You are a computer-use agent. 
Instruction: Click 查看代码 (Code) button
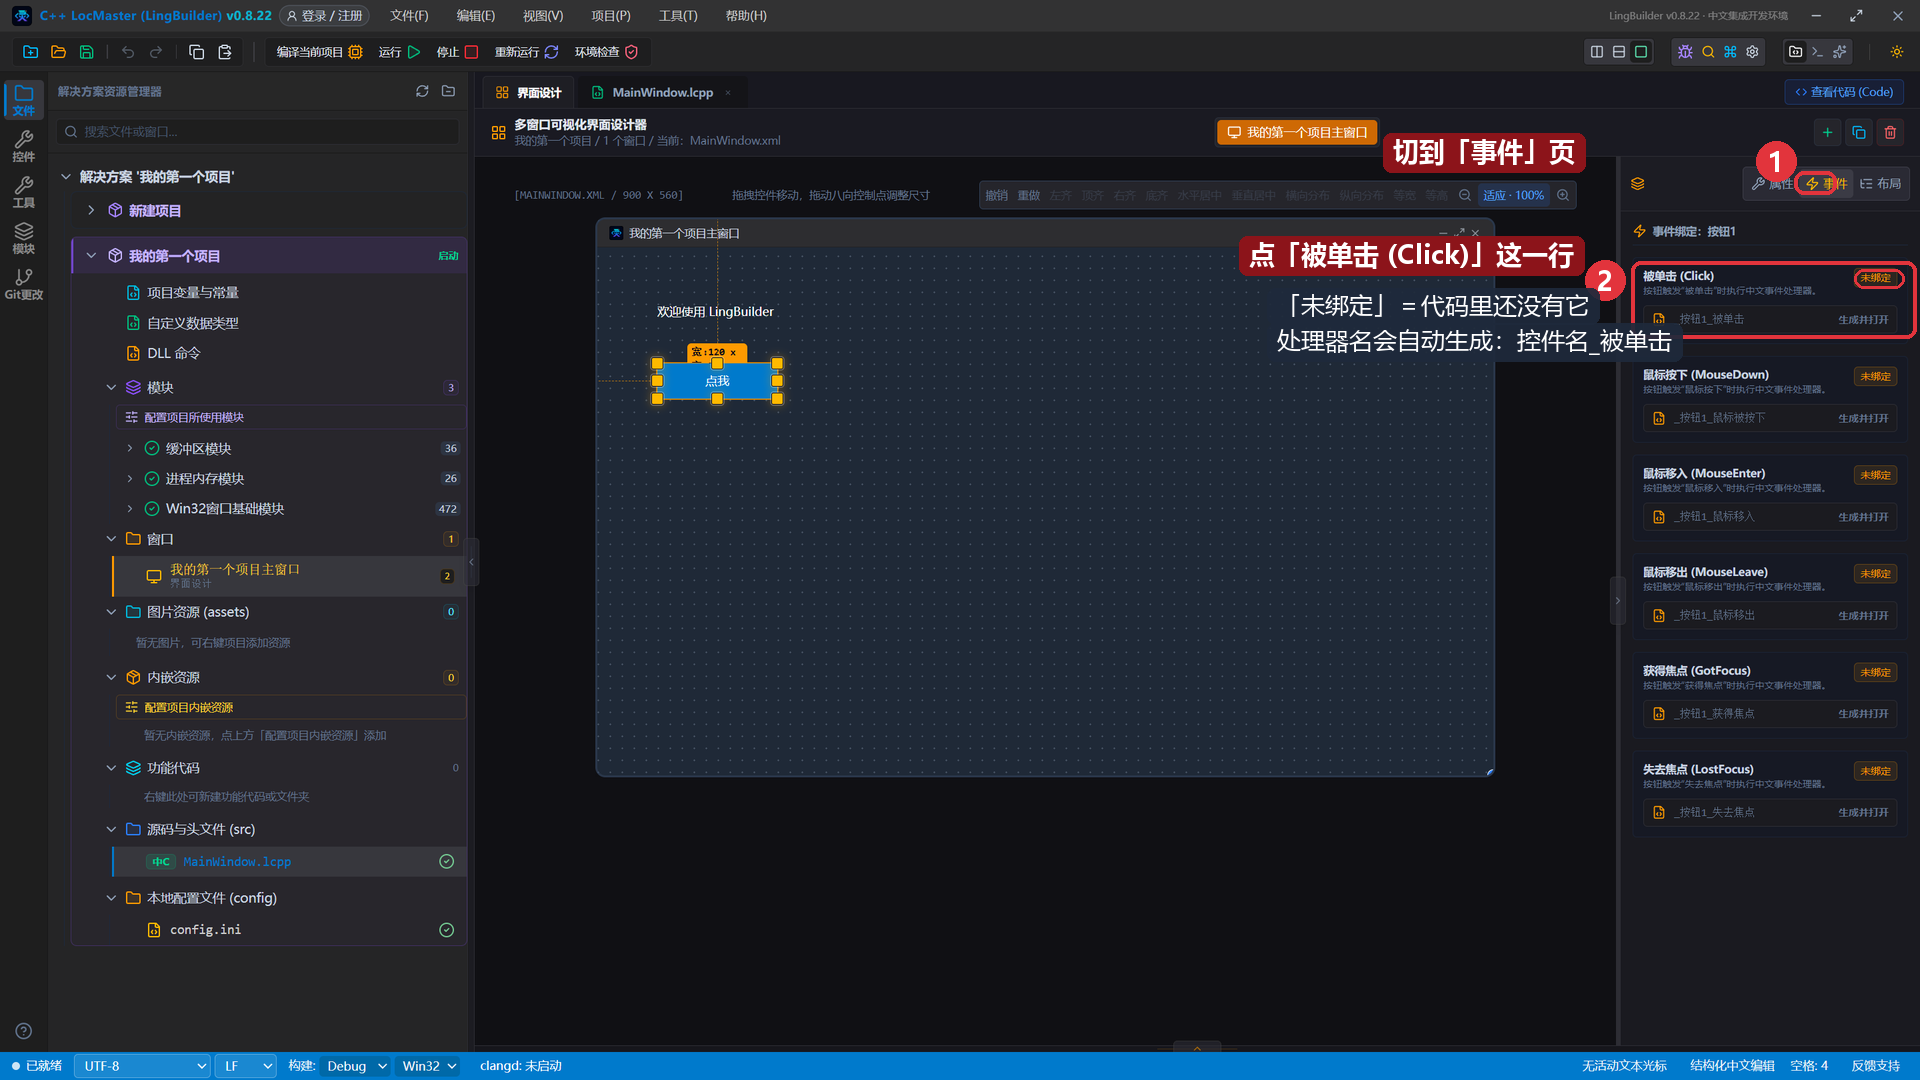click(x=1844, y=92)
